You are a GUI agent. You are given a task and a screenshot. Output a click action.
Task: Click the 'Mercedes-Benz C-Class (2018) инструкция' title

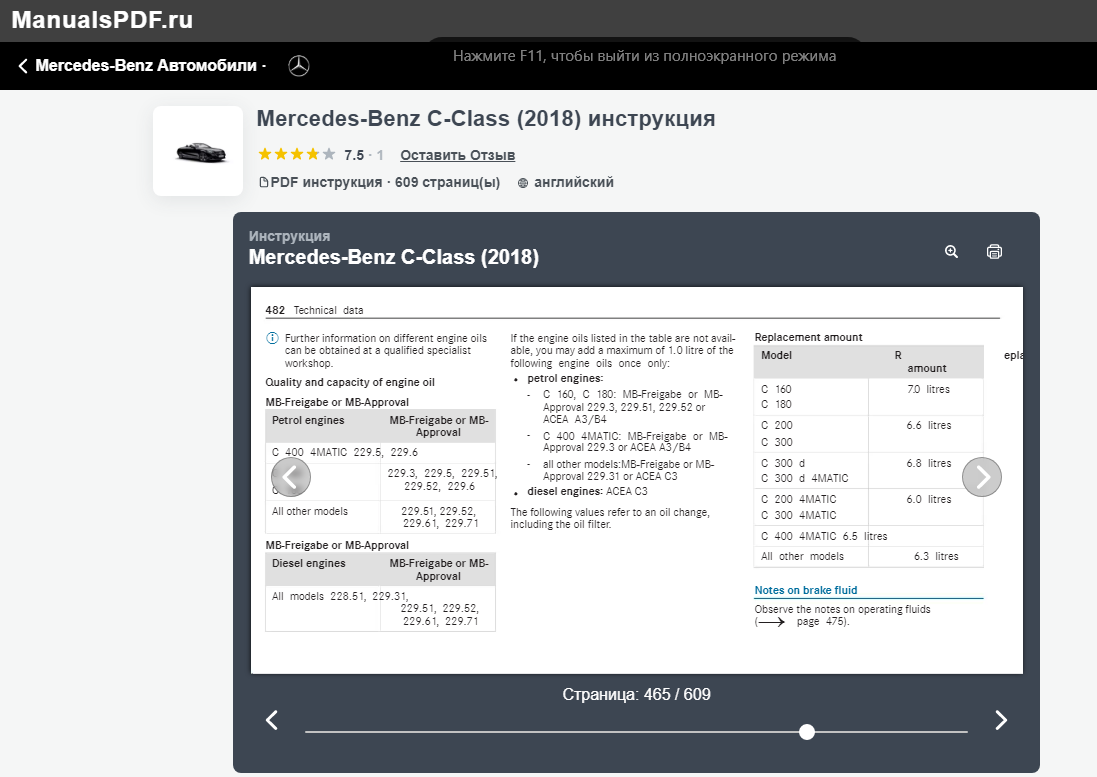pos(486,118)
